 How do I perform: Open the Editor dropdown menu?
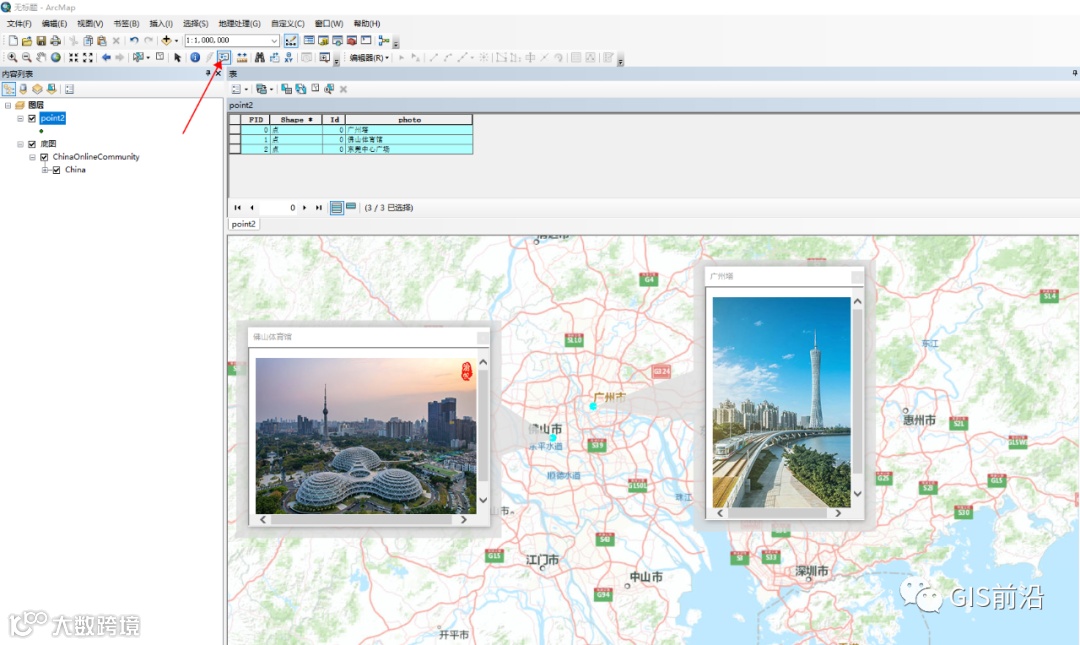point(368,58)
